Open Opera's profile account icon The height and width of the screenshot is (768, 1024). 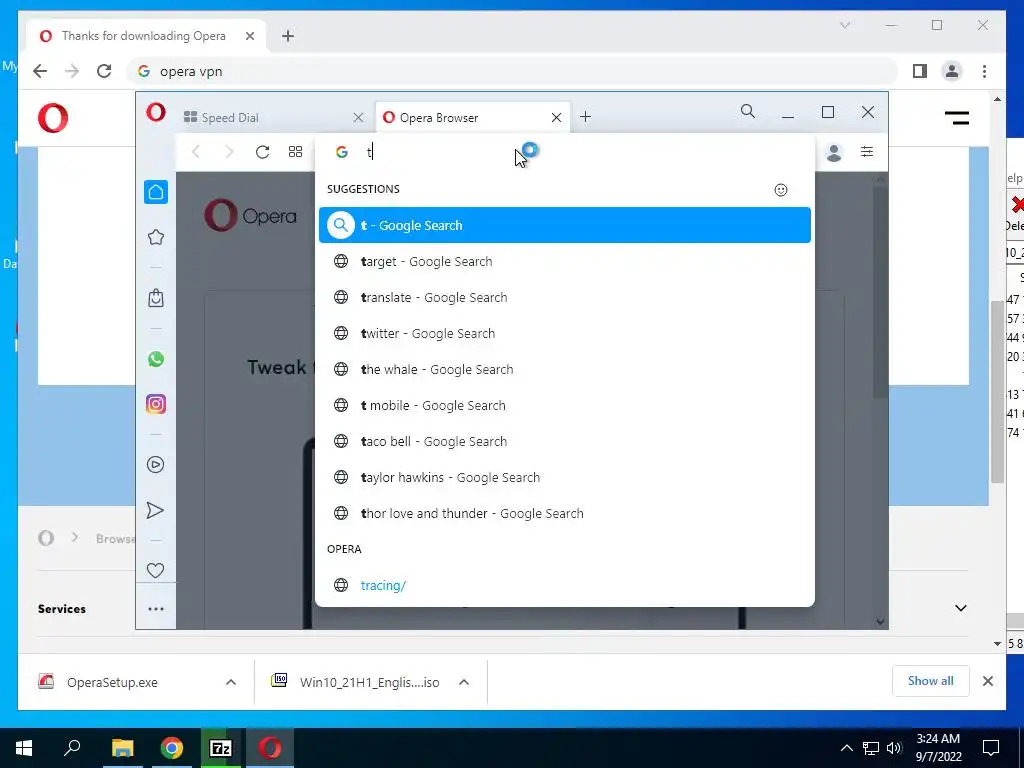(x=834, y=153)
